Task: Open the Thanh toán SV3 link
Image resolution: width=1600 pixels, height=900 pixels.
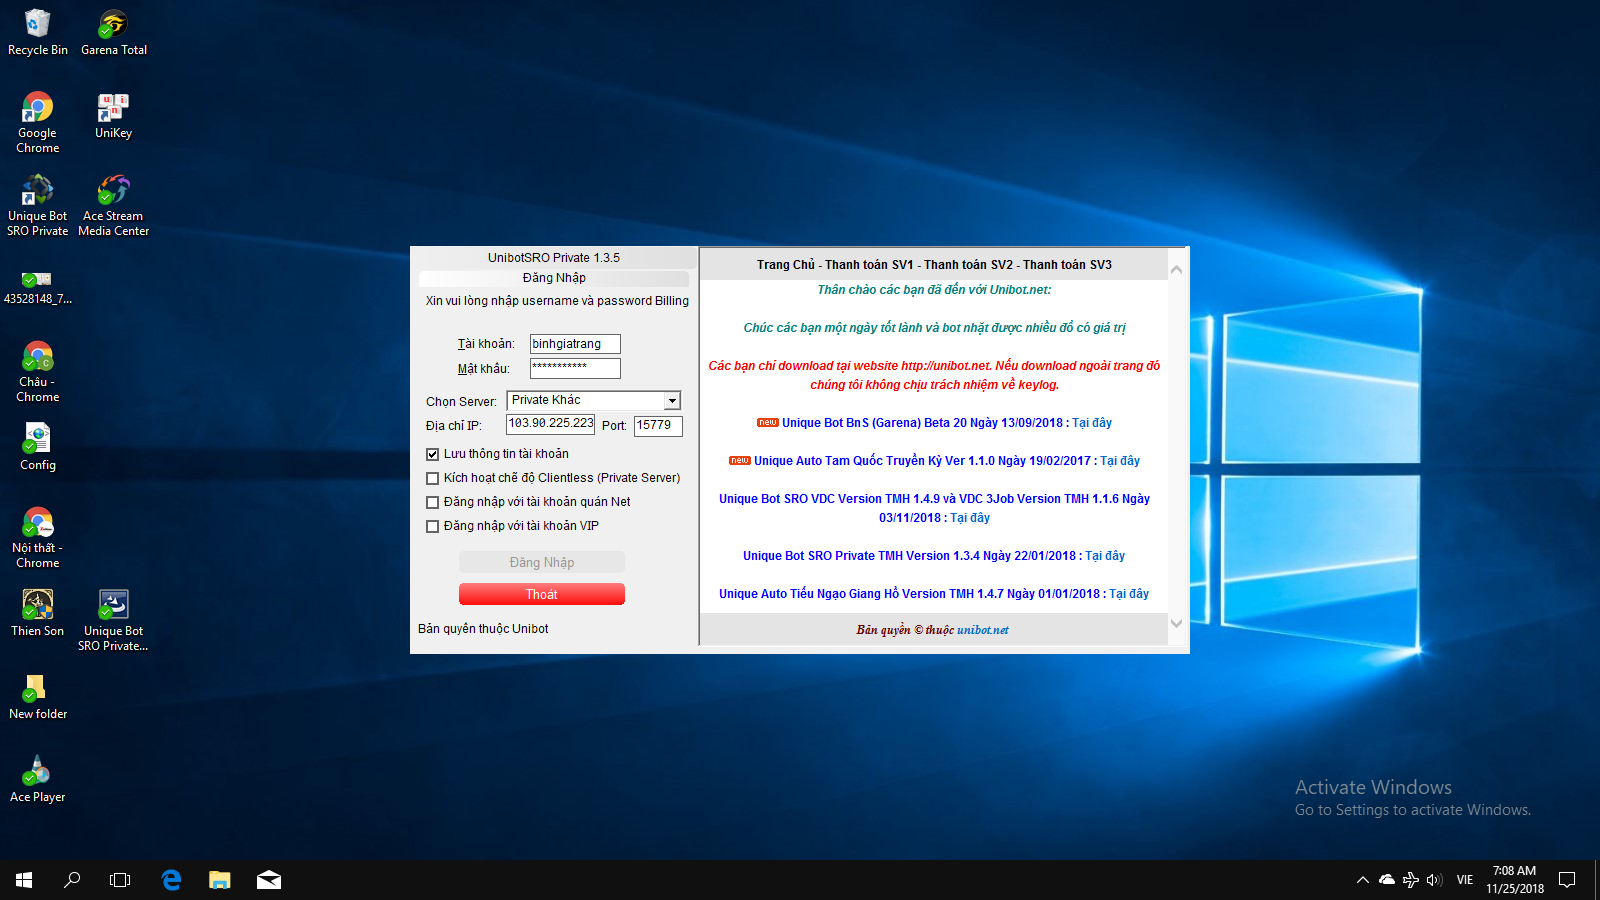Action: pos(1067,265)
